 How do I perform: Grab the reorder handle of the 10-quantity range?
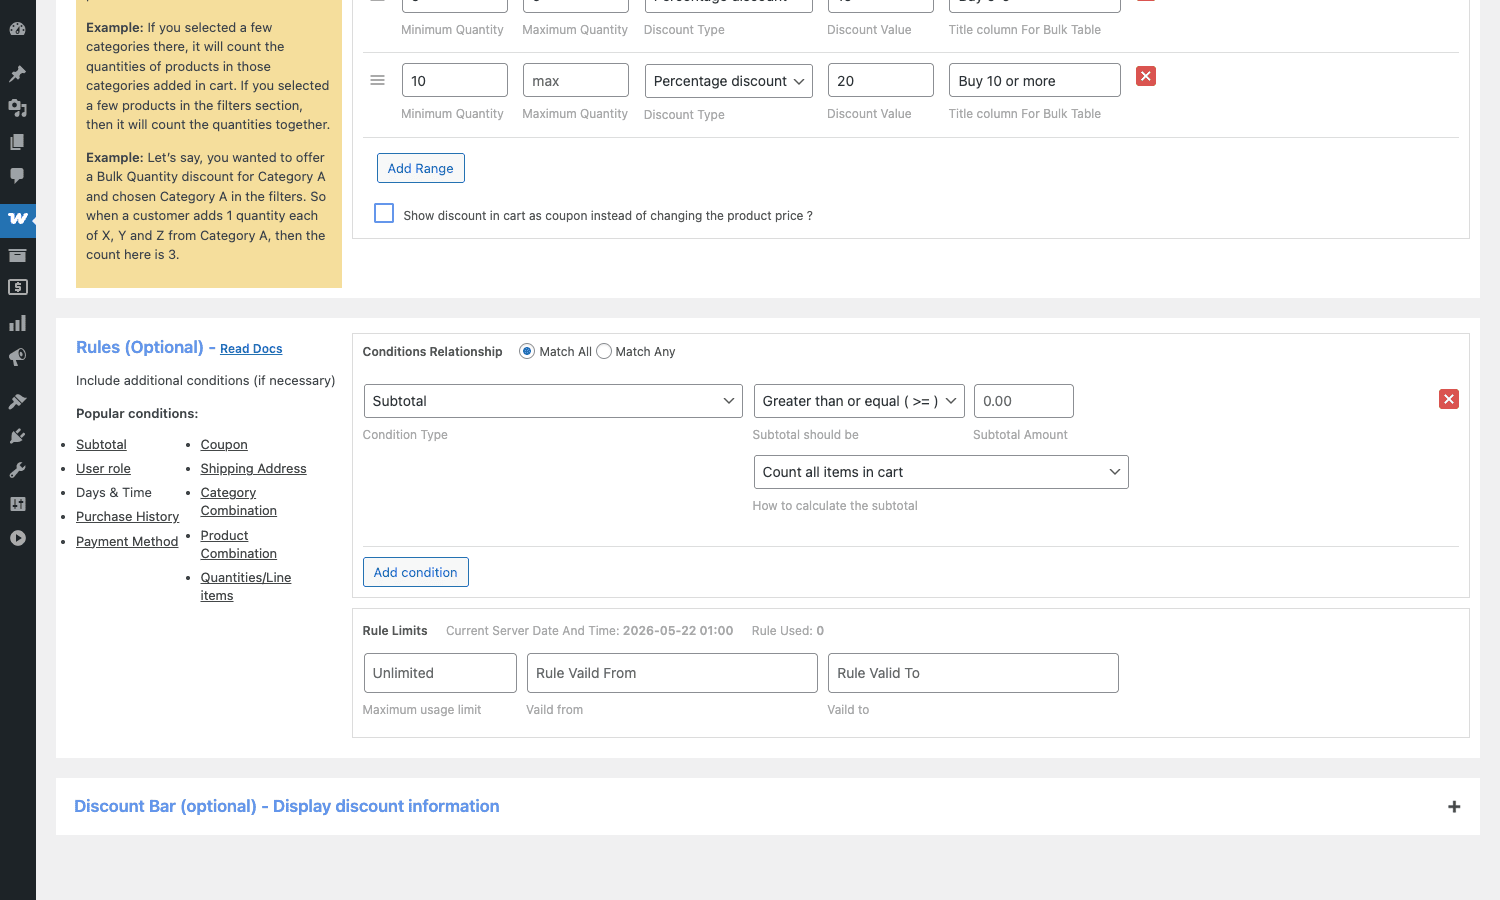[377, 80]
